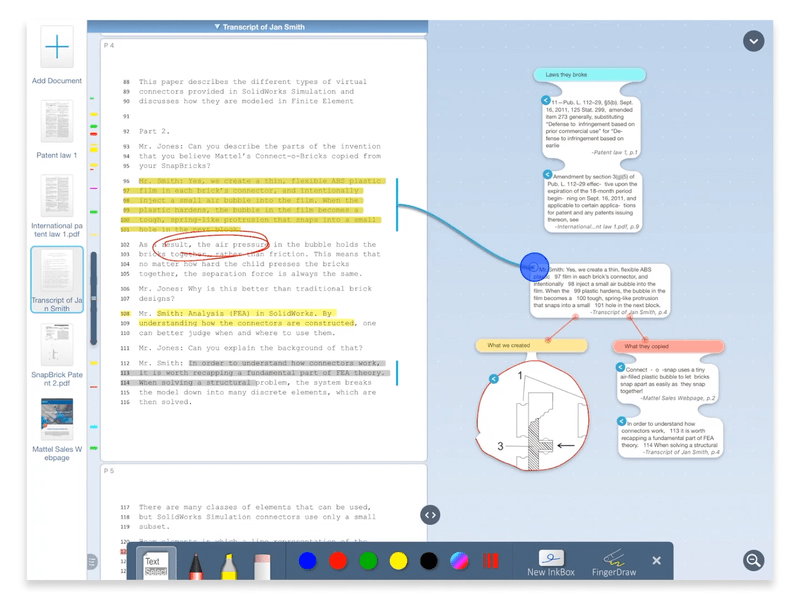
Task: Pick the eraser tool
Action: [x=262, y=566]
